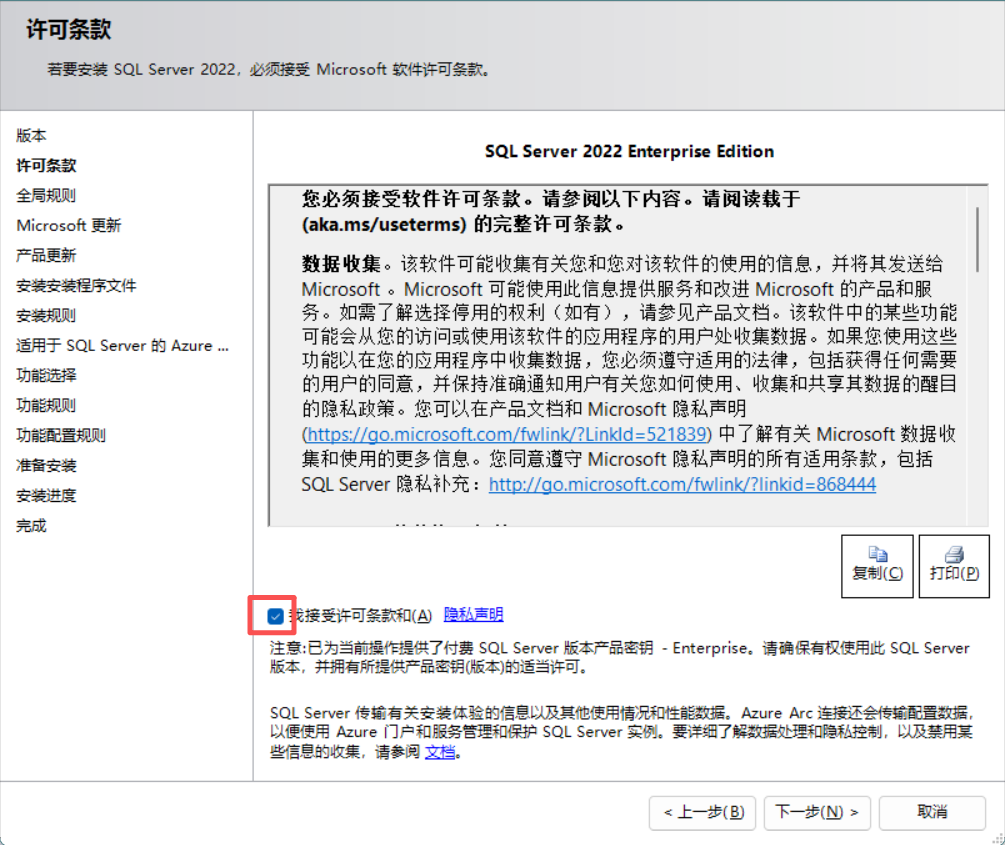
Task: Click the 注意:已为当前操作提供了付费 notice text
Action: point(619,657)
